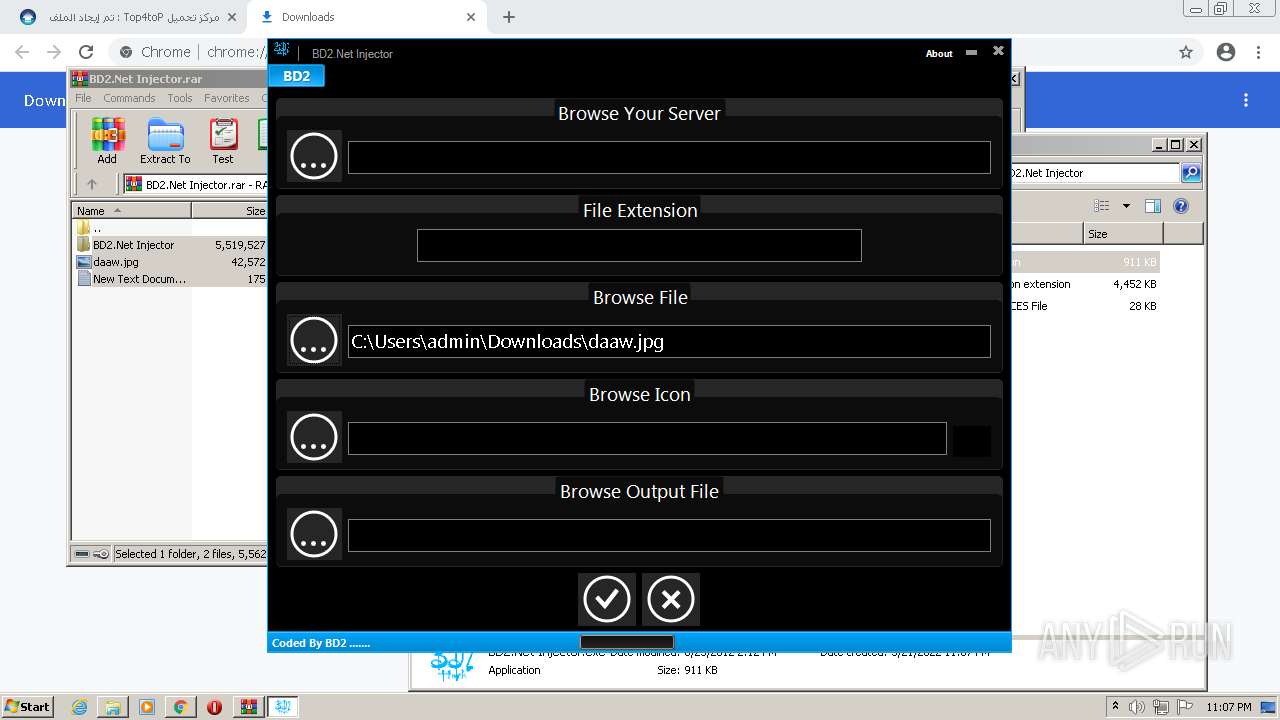This screenshot has width=1280, height=720.
Task: Click the browse button for Your Server
Action: [x=314, y=156]
